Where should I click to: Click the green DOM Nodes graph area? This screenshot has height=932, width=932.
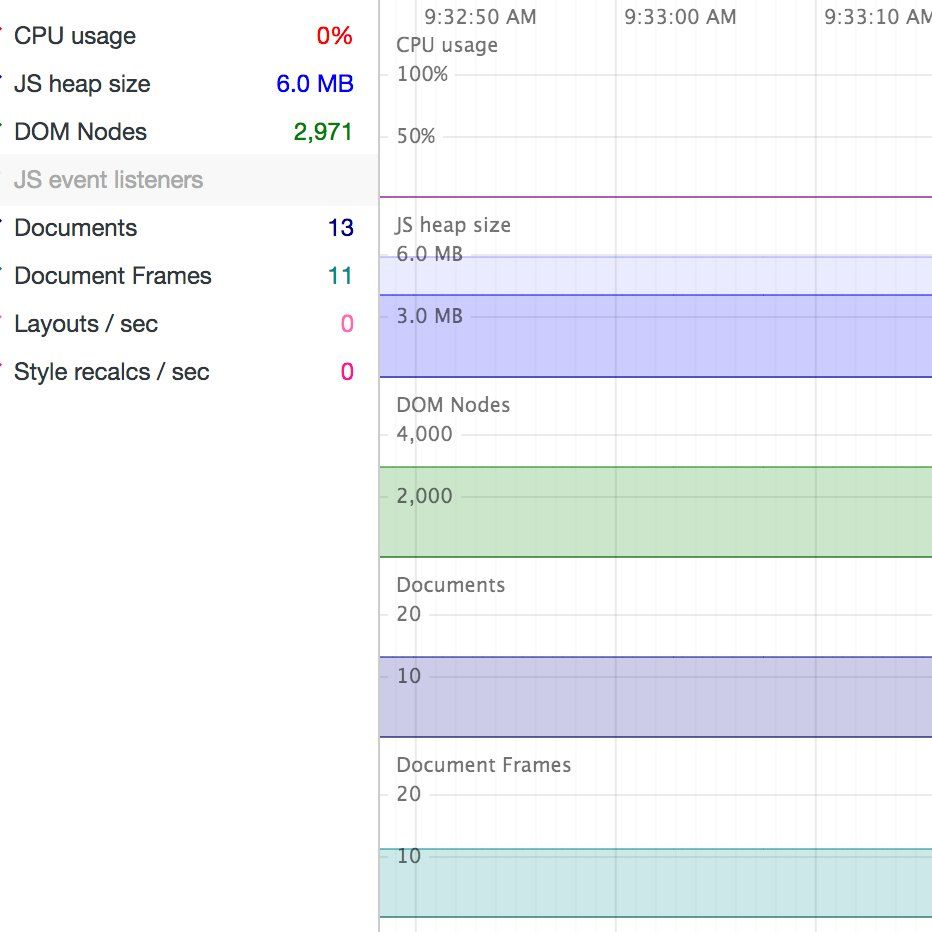tap(656, 512)
